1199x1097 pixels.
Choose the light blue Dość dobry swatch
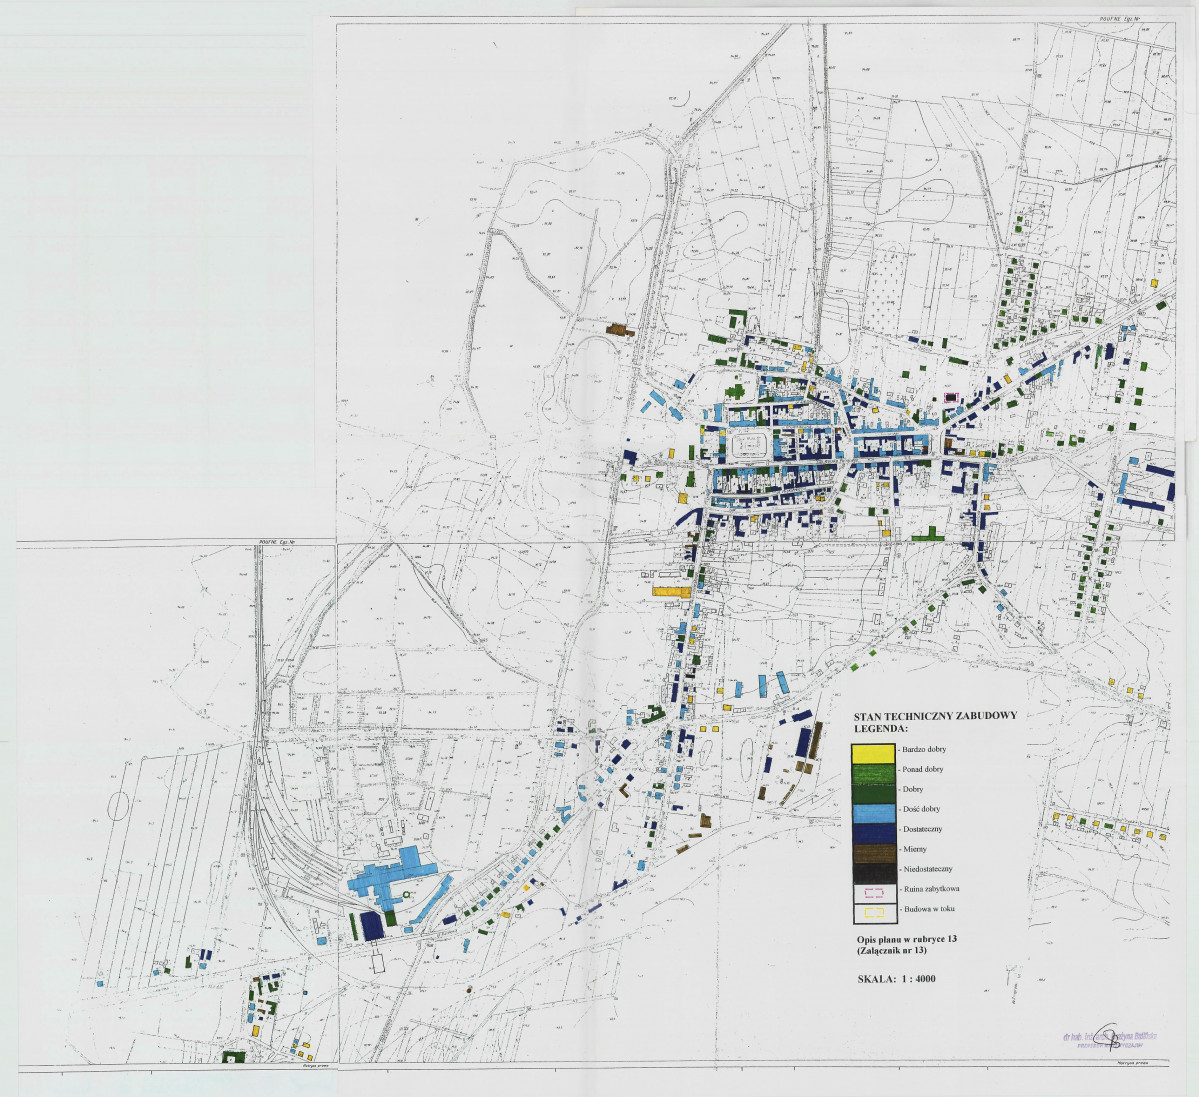point(874,812)
